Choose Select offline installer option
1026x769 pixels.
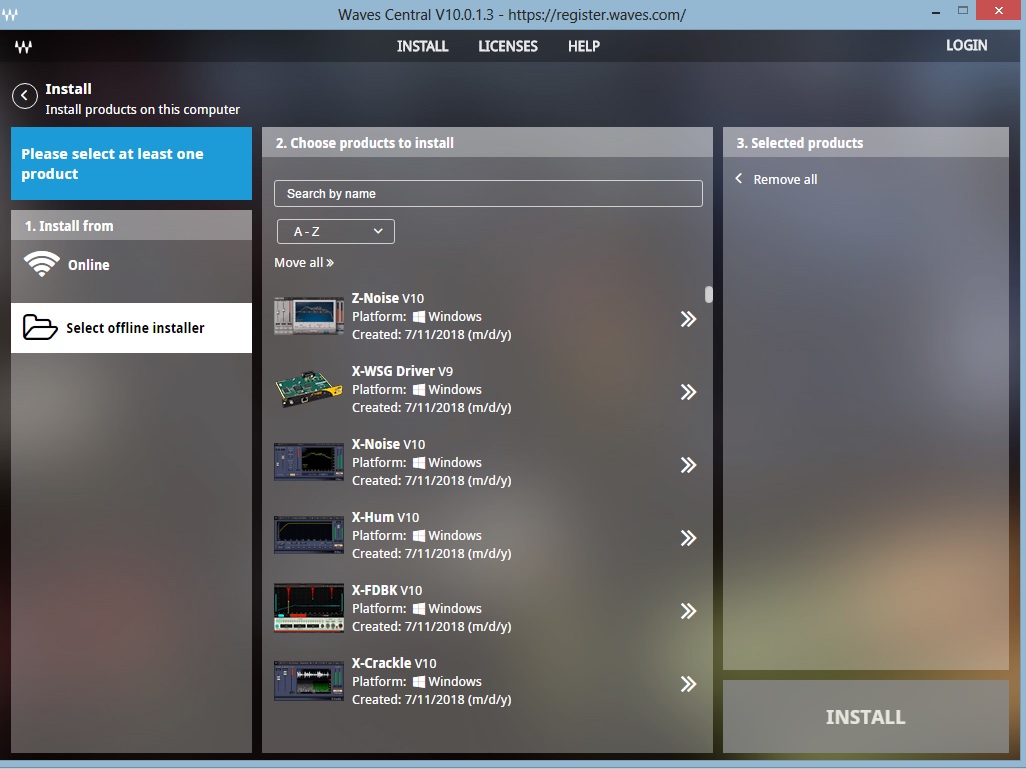coord(132,328)
